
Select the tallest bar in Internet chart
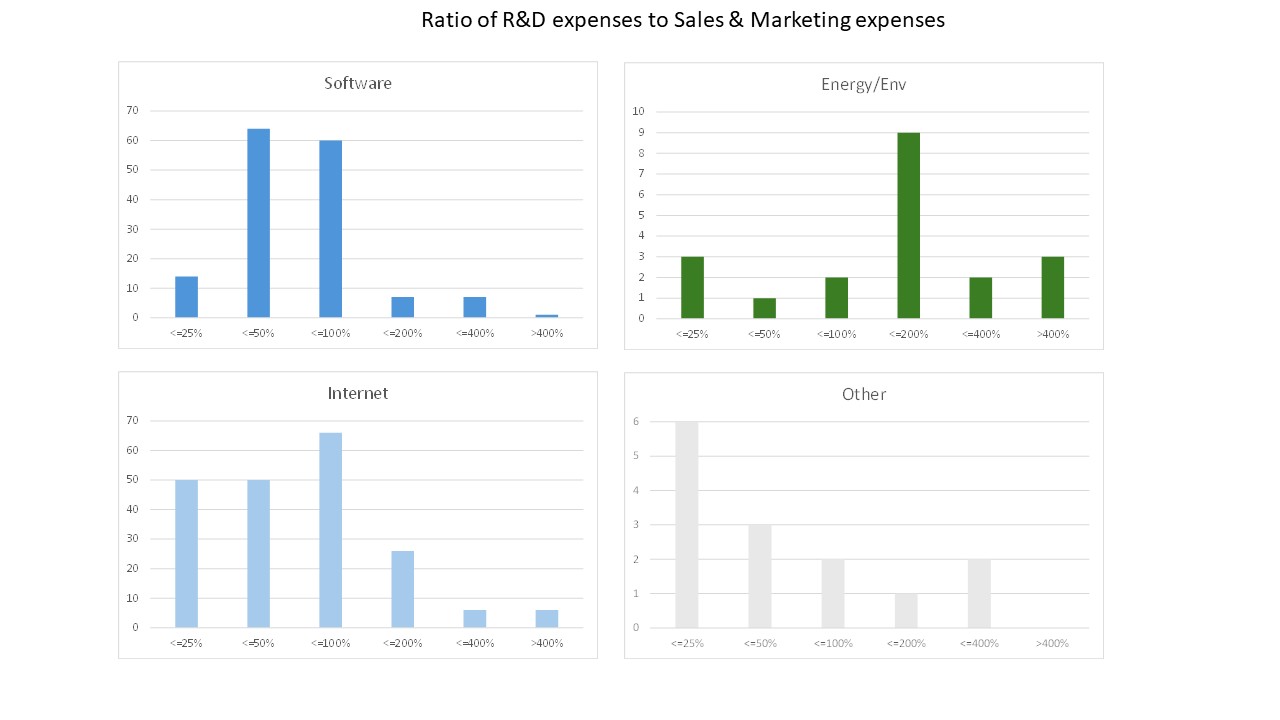click(x=330, y=530)
